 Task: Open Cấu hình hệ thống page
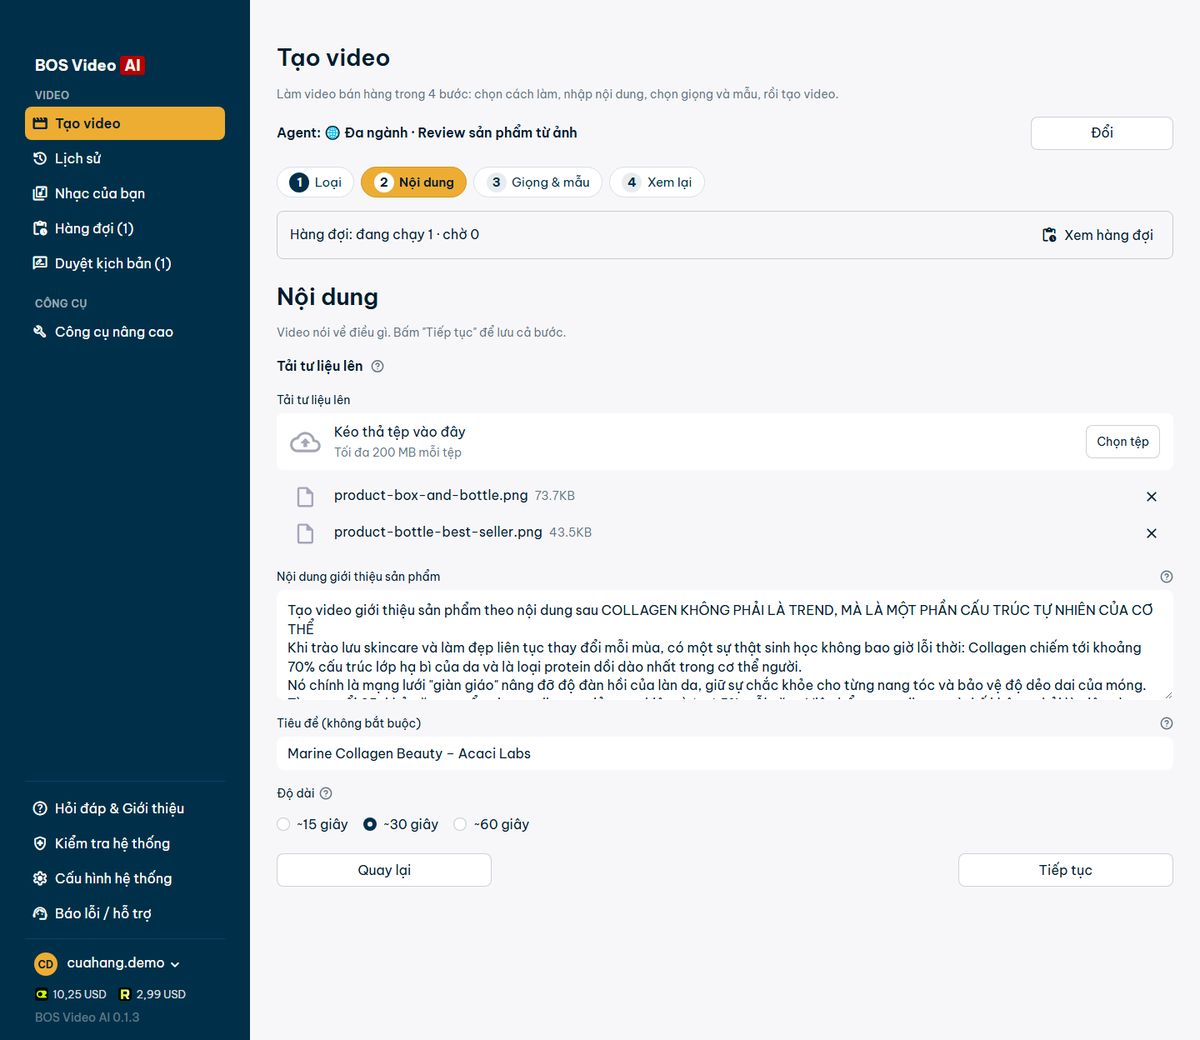125,878
